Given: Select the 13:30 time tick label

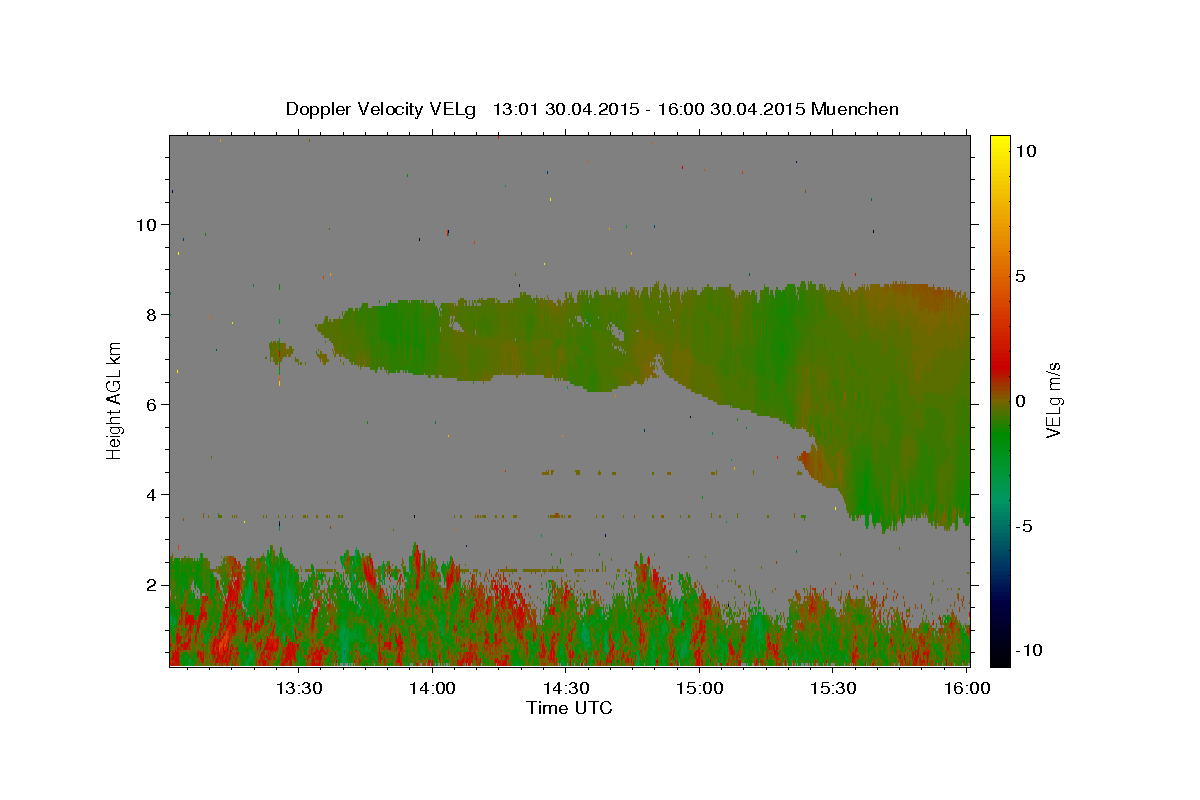Looking at the screenshot, I should pyautogui.click(x=298, y=688).
